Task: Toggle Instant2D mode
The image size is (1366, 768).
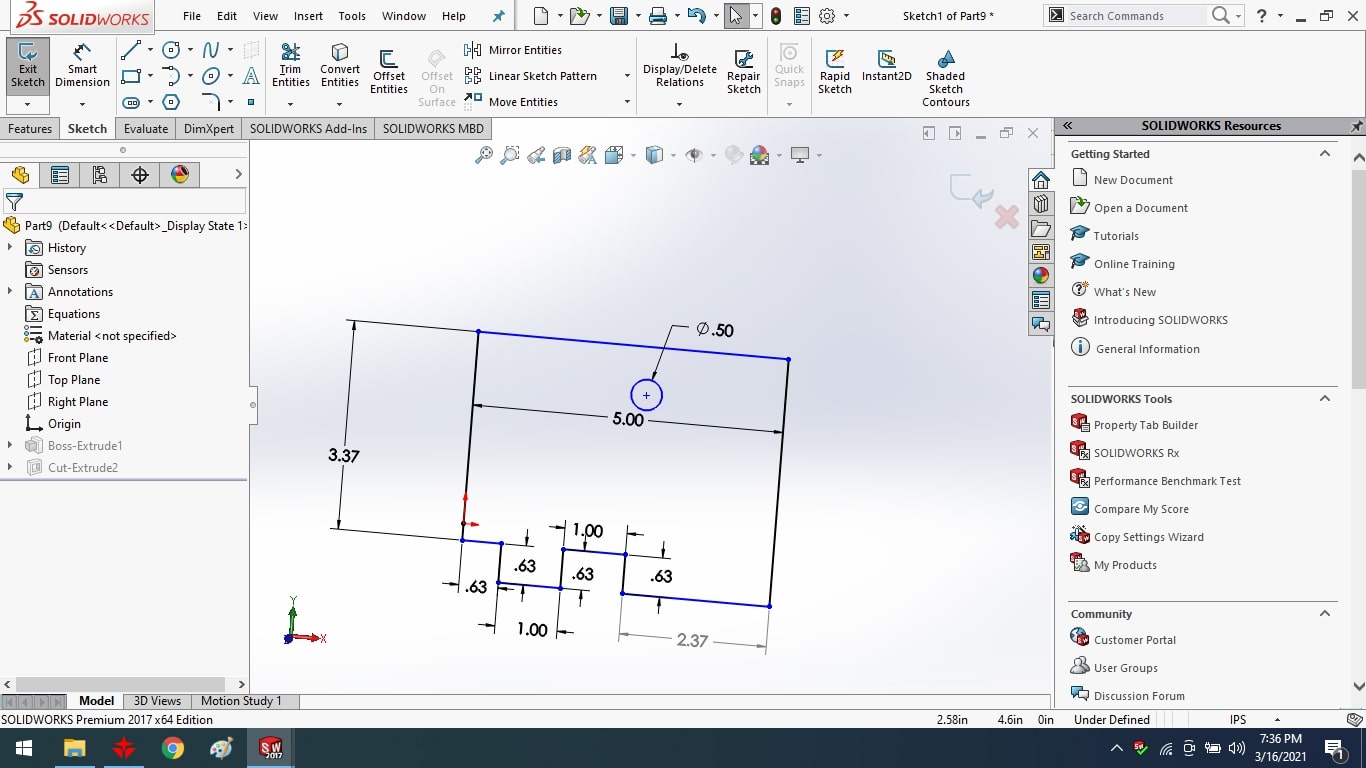Action: 887,67
